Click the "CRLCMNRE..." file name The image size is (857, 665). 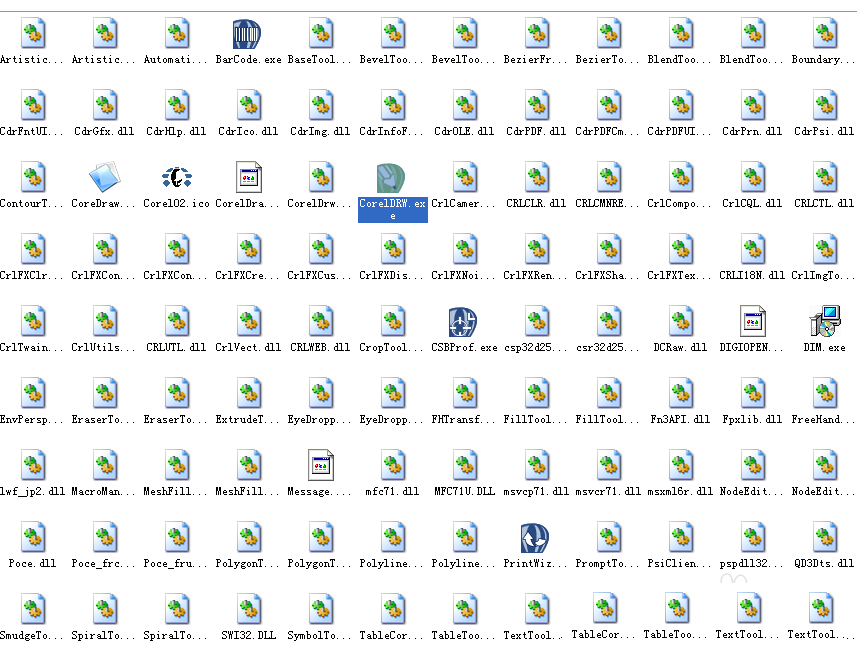click(x=608, y=204)
